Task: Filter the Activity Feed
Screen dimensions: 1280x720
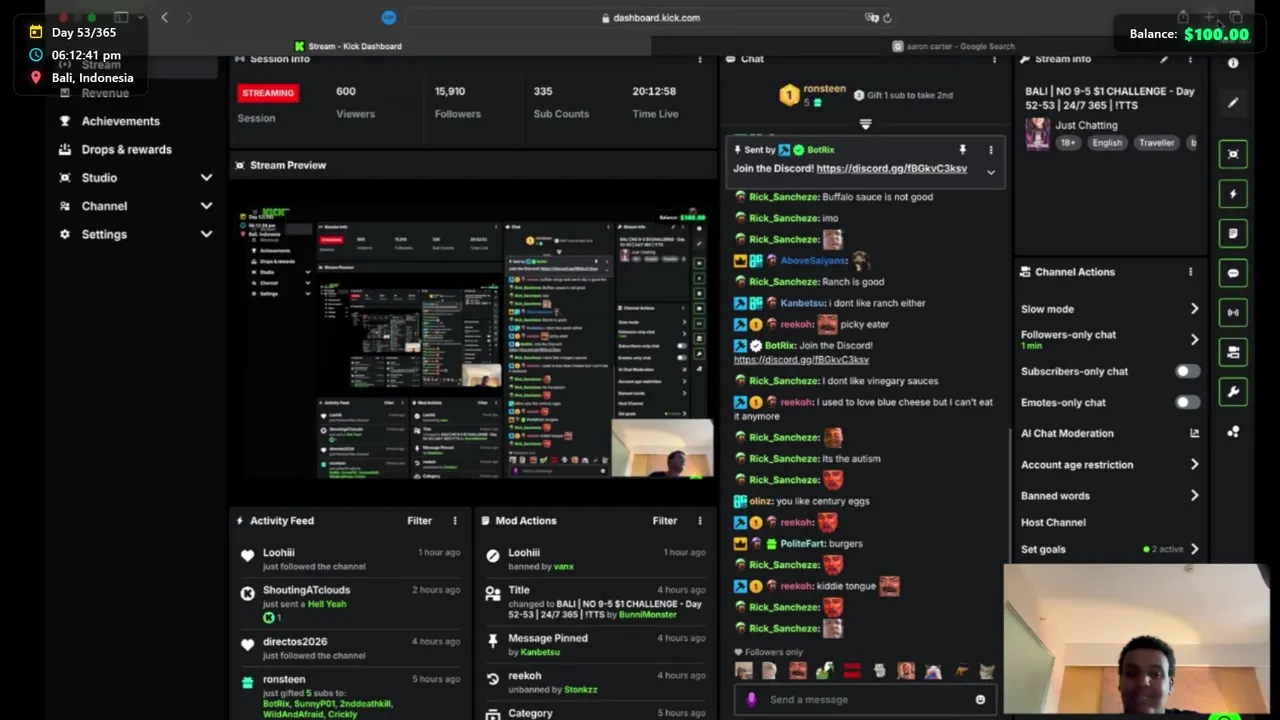Action: click(419, 521)
